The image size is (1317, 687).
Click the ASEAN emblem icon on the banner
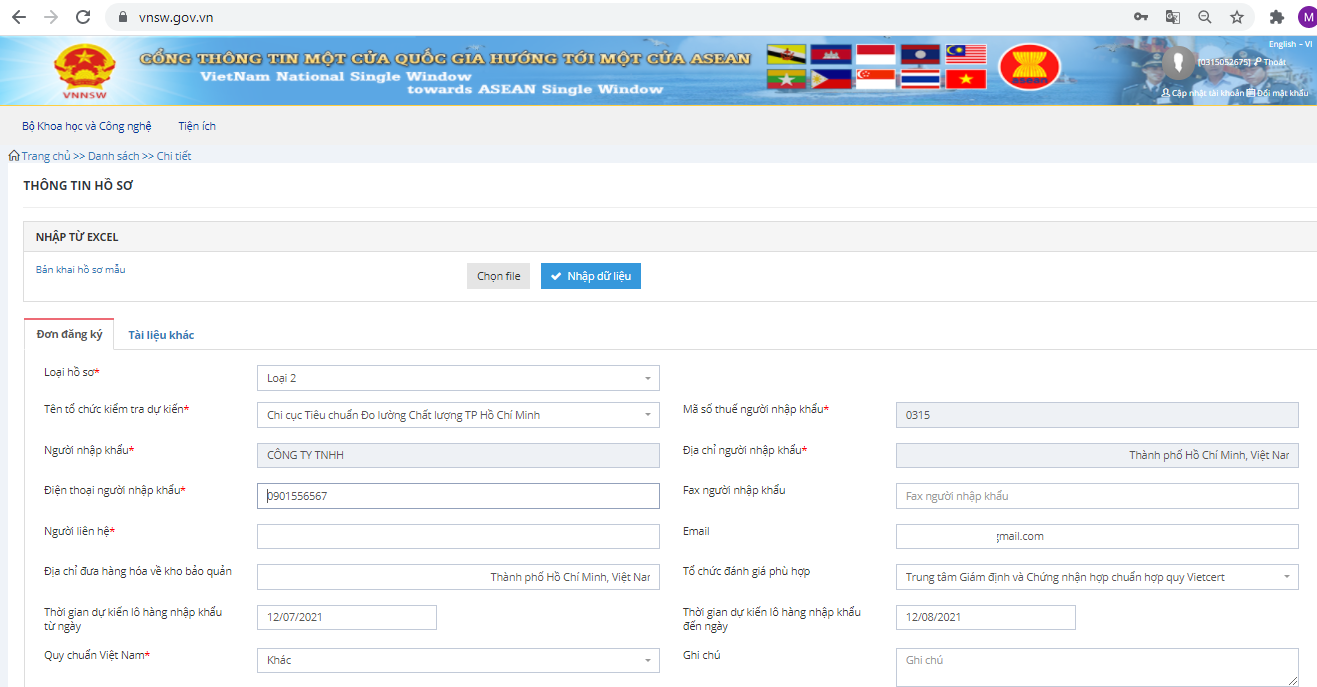click(1029, 67)
